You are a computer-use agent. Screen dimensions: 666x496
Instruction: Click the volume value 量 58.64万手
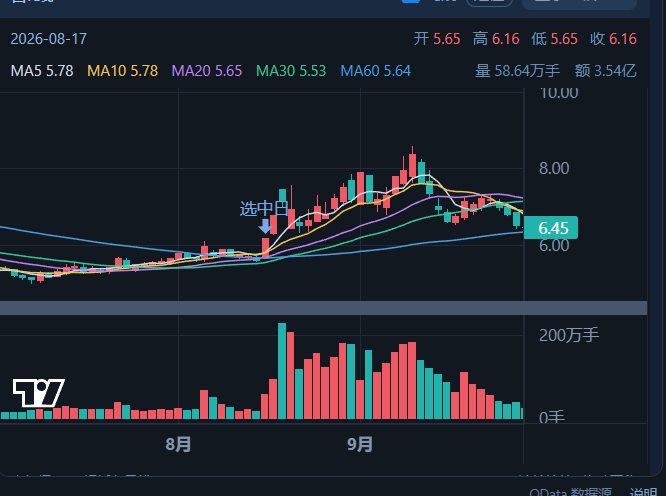click(x=517, y=70)
